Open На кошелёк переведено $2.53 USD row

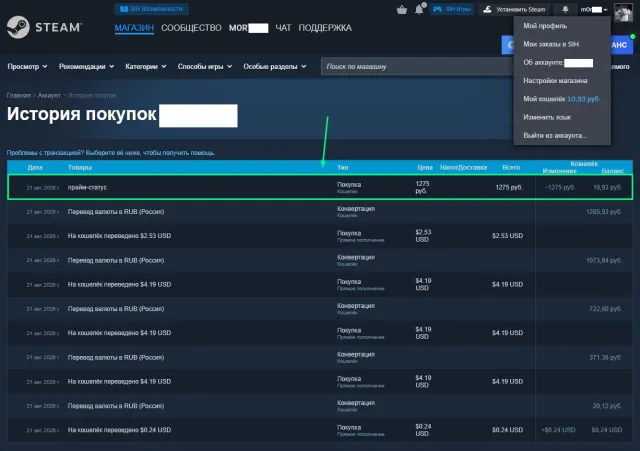point(320,236)
